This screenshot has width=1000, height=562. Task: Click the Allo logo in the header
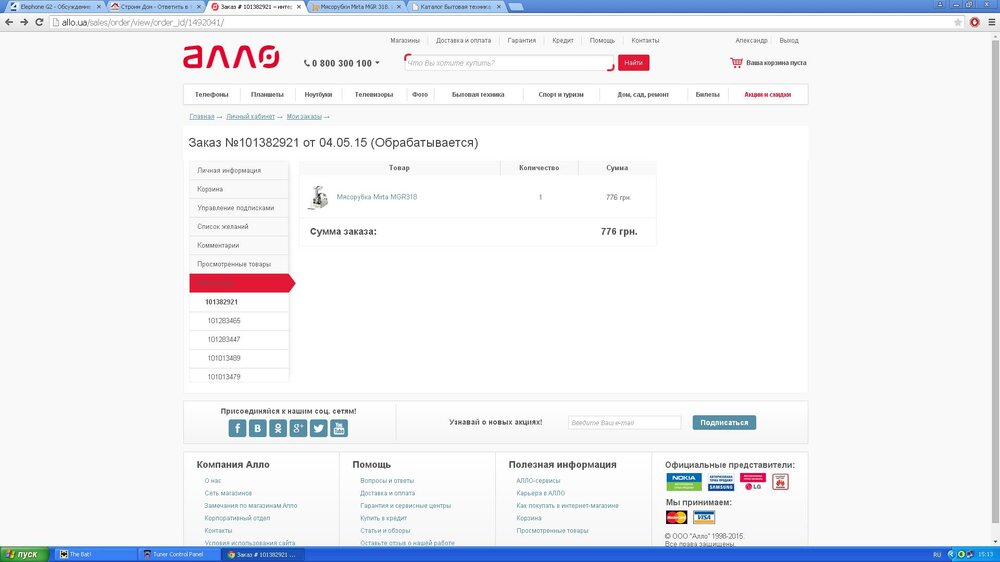[231, 57]
